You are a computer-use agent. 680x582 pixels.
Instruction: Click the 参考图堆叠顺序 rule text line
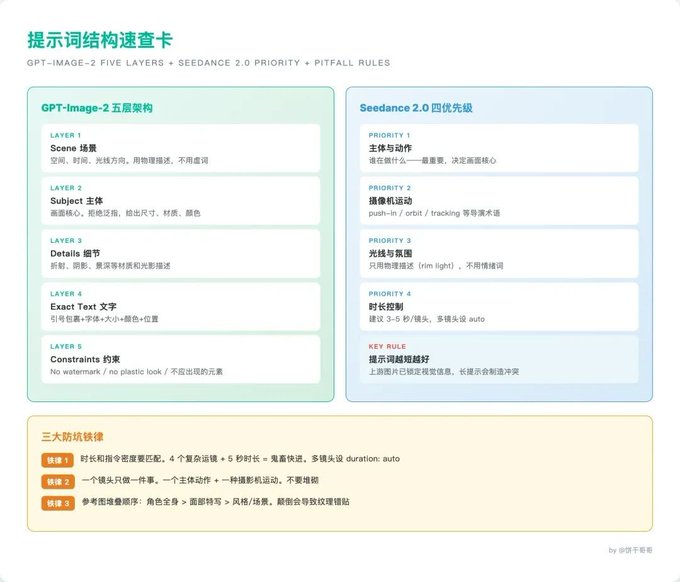[216, 502]
